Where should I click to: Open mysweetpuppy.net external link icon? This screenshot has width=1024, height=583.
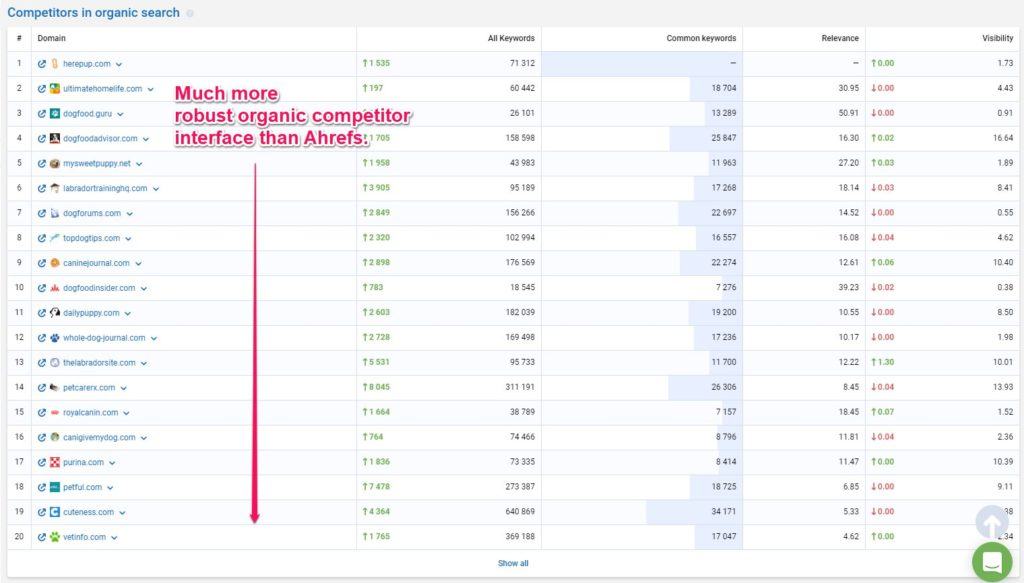(42, 163)
